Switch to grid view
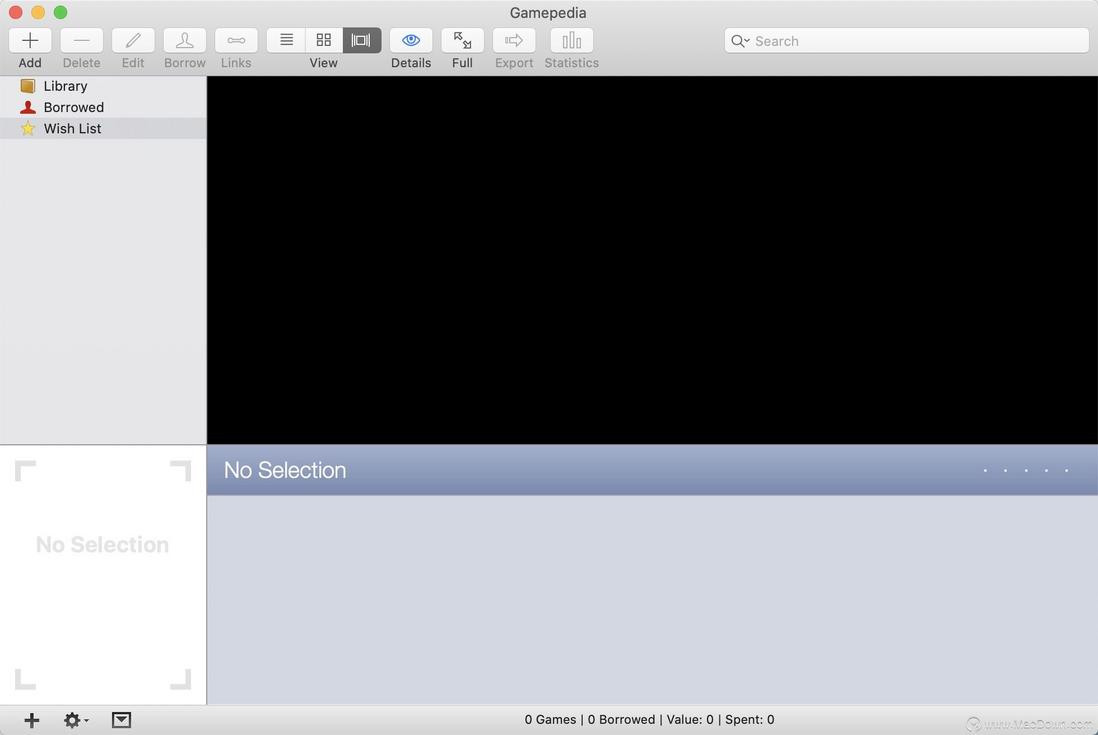1098x735 pixels. (324, 41)
